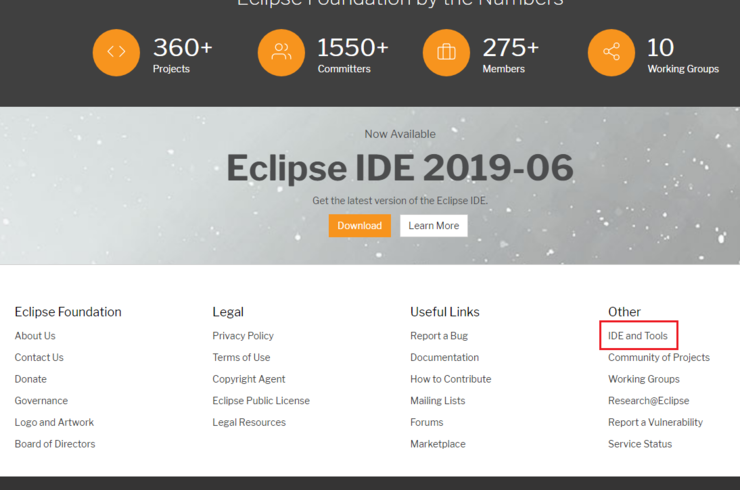The width and height of the screenshot is (740, 490).
Task: Click the Now Available text
Action: [x=400, y=134]
